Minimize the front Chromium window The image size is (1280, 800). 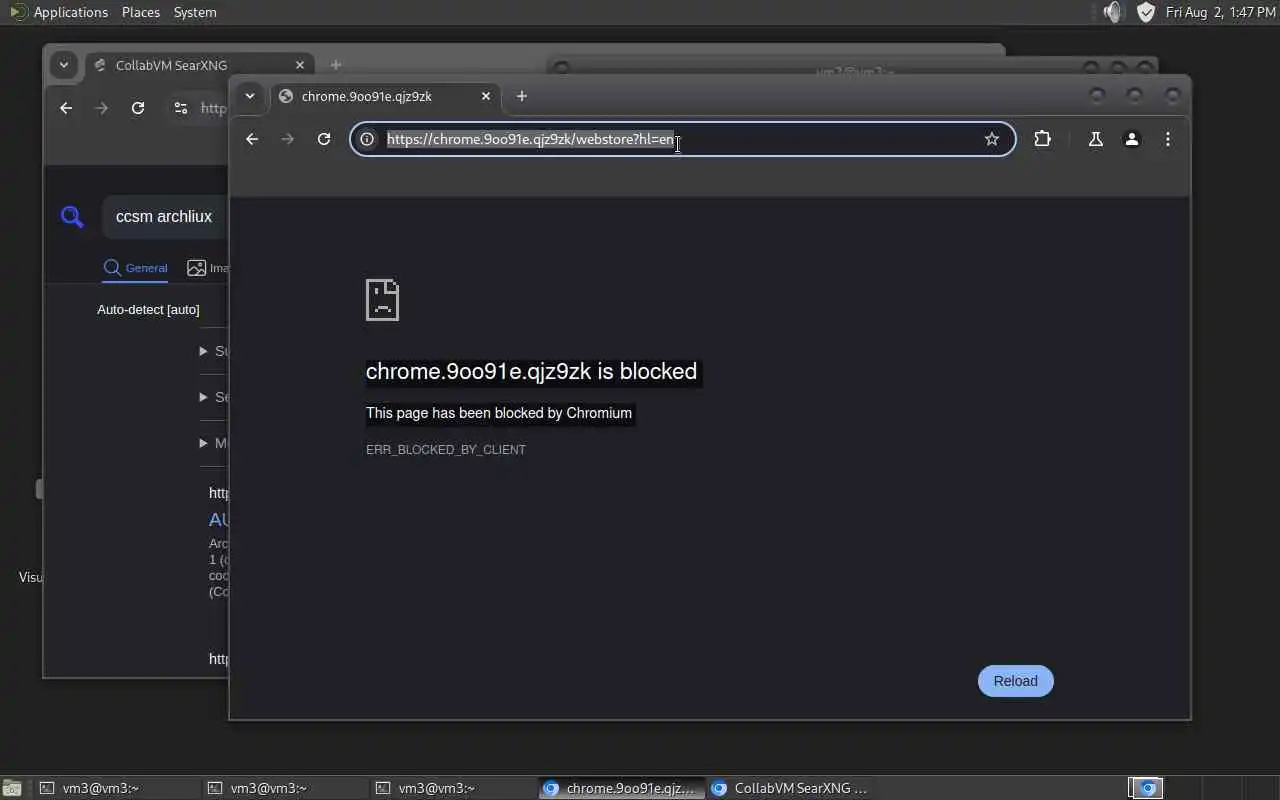[x=1097, y=96]
